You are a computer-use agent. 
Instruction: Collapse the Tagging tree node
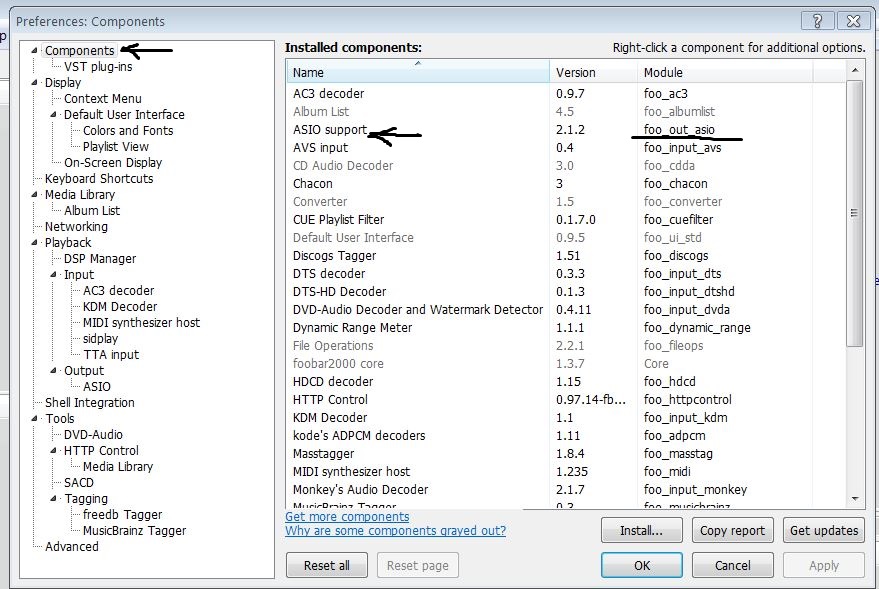tap(53, 499)
